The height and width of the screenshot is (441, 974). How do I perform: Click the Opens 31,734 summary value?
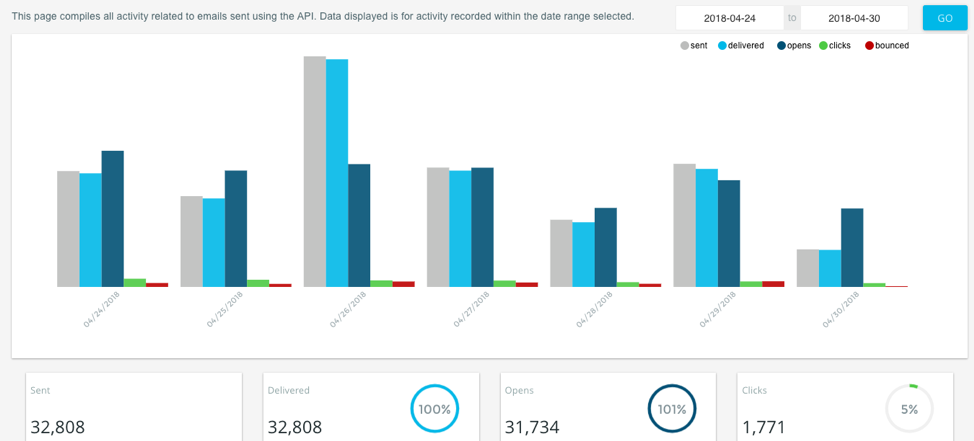coord(532,427)
